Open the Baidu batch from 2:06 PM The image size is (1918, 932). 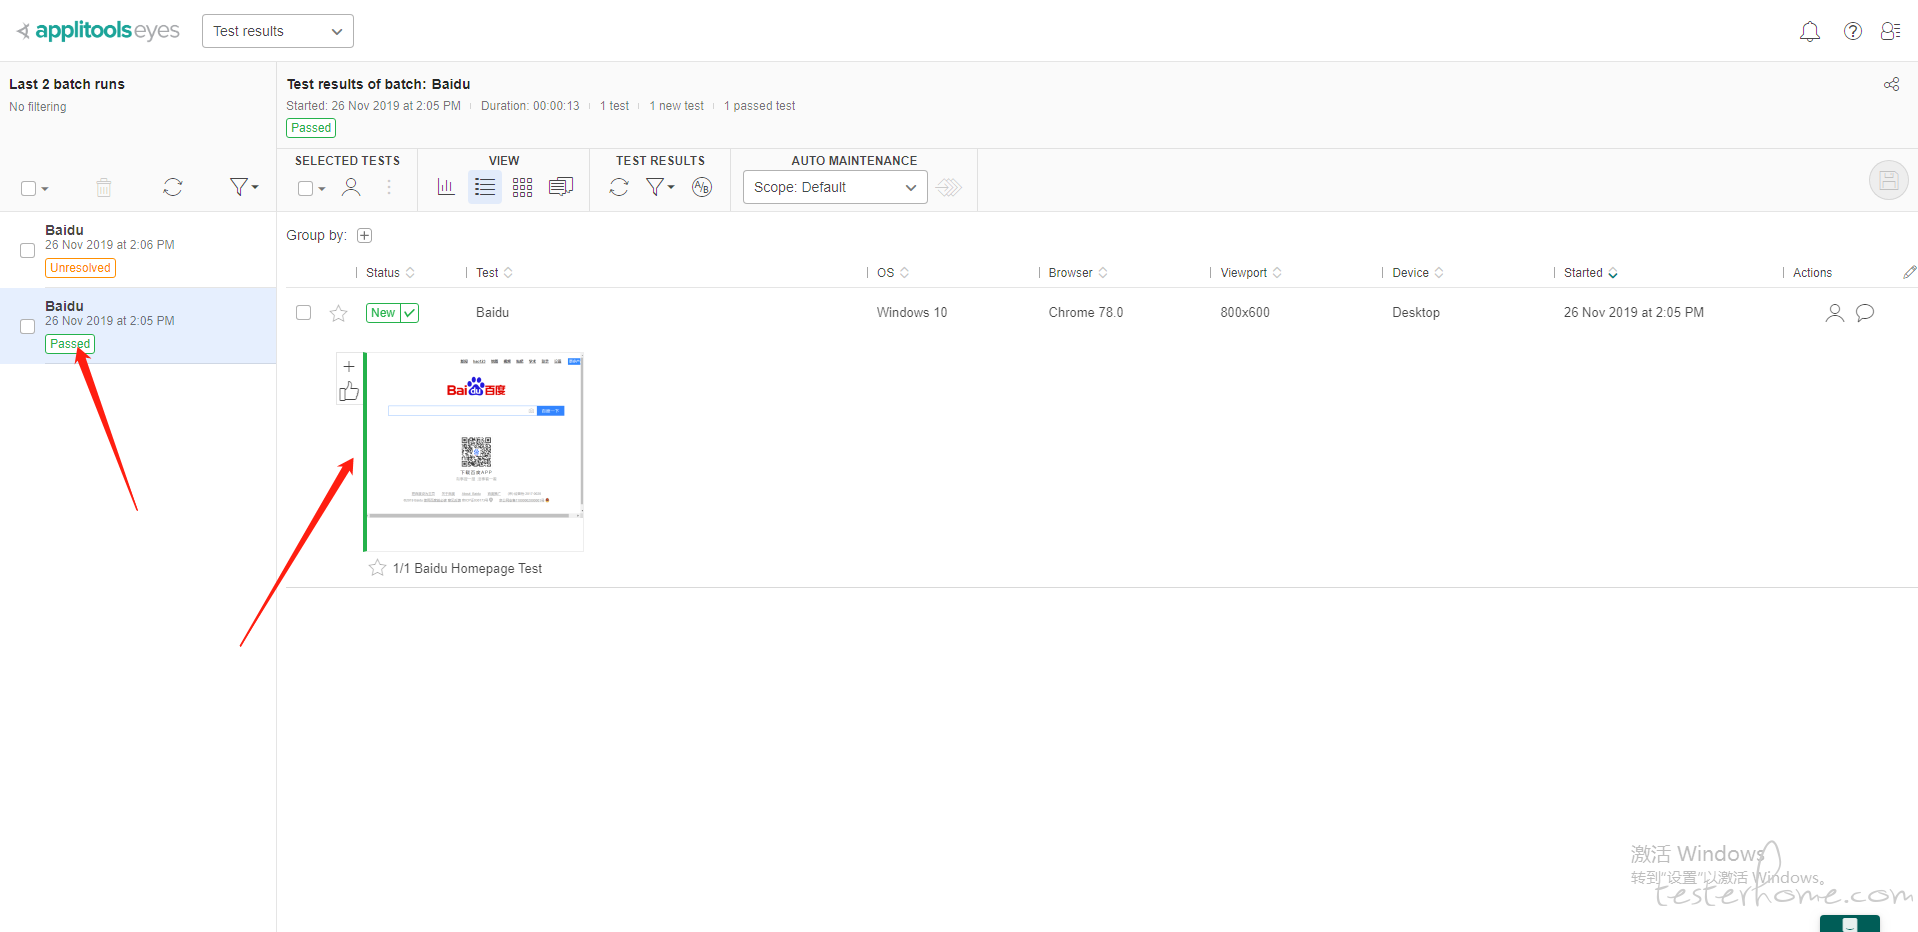click(x=138, y=250)
